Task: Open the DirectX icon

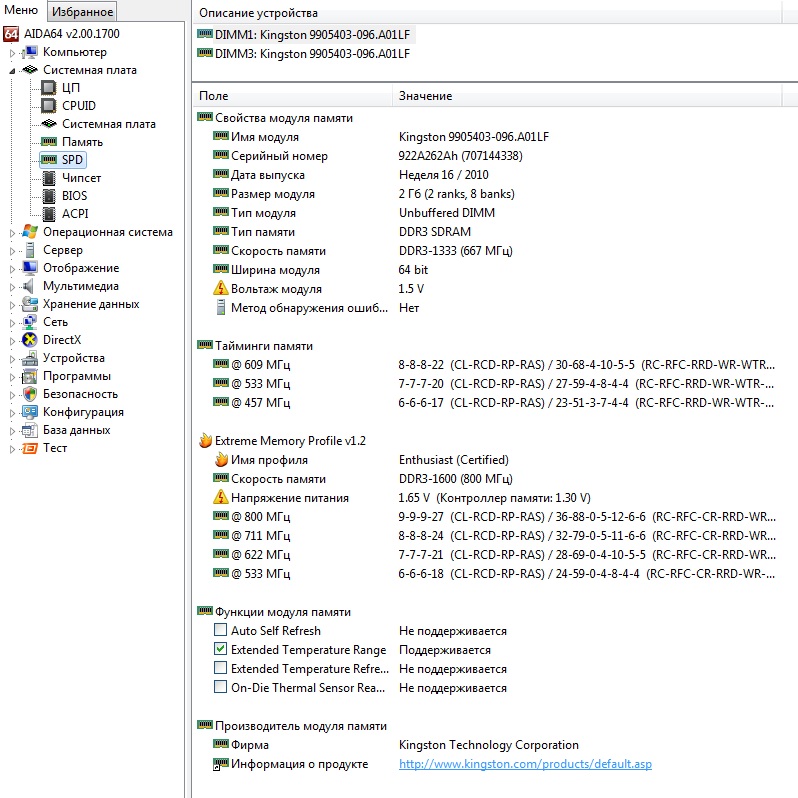Action: [30, 340]
